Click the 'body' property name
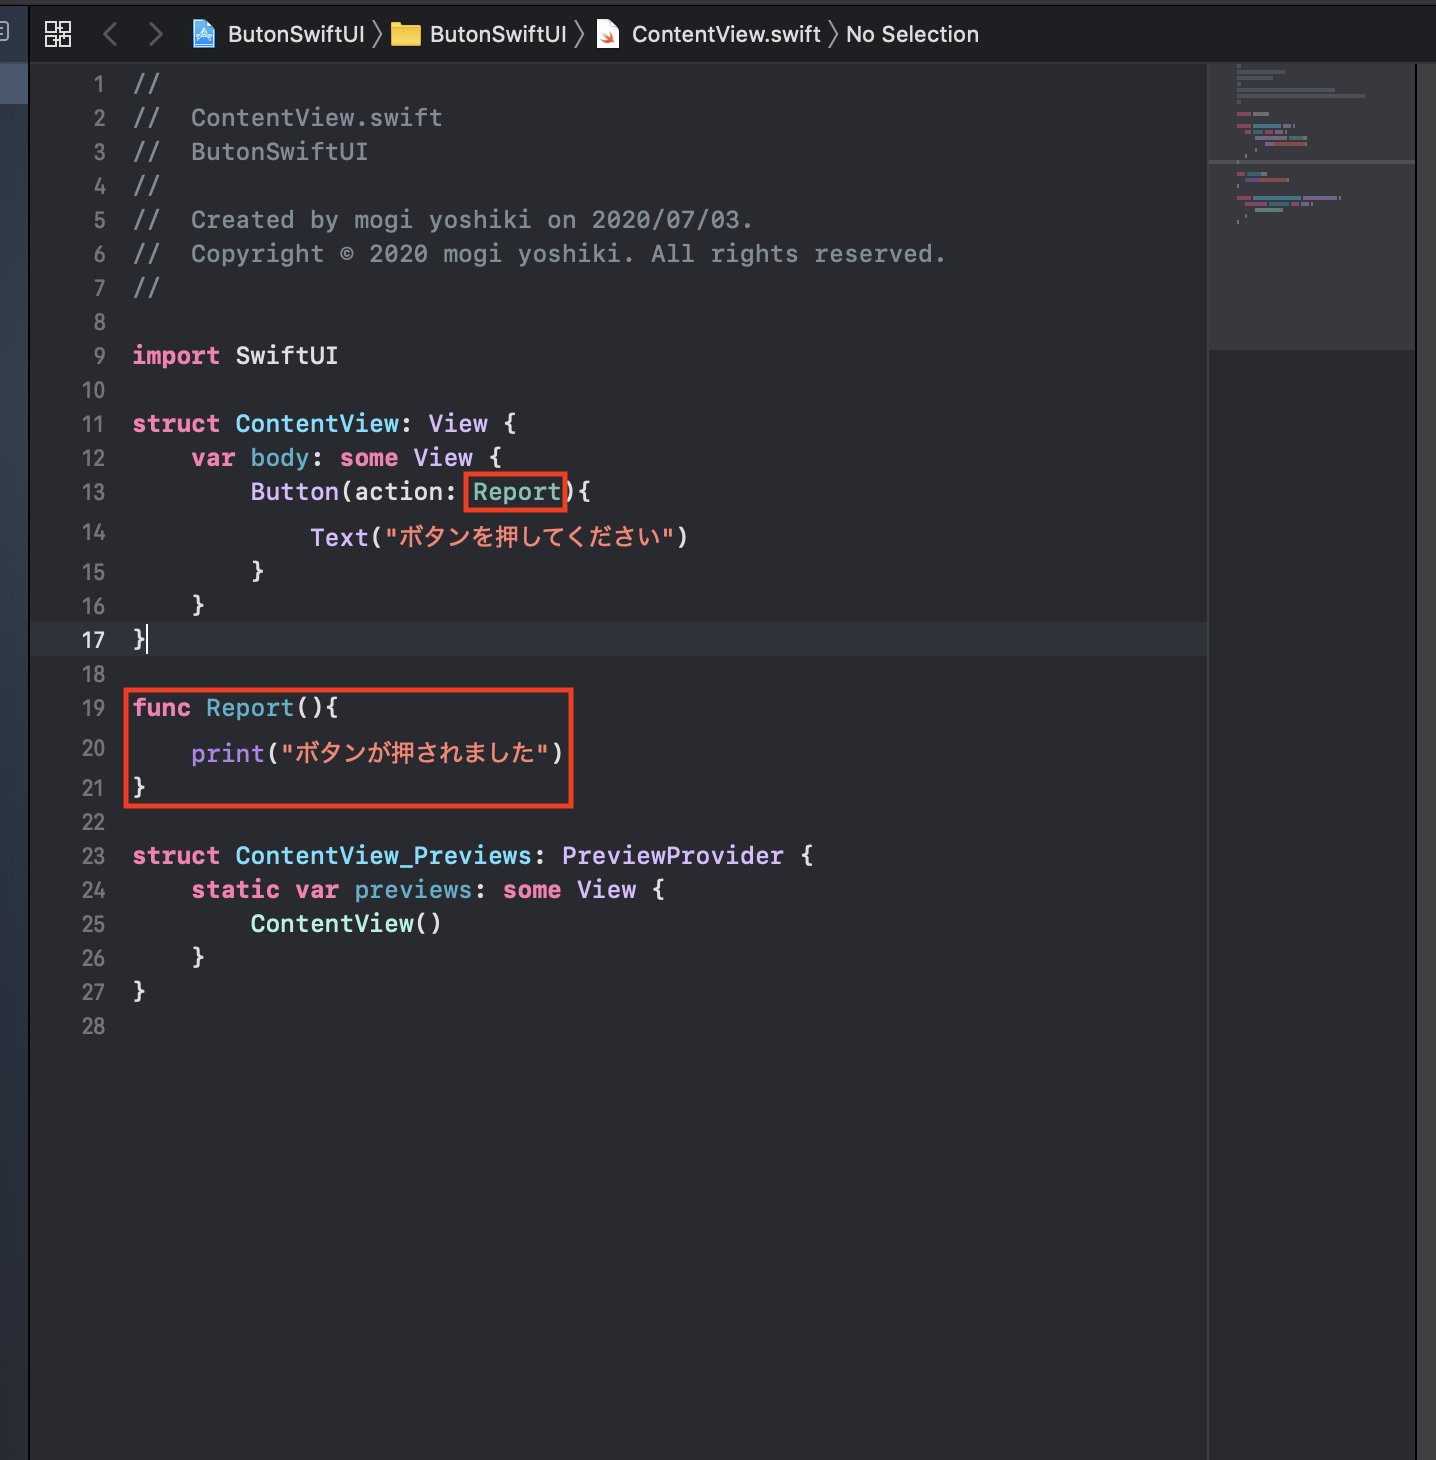This screenshot has width=1436, height=1460. pyautogui.click(x=280, y=458)
